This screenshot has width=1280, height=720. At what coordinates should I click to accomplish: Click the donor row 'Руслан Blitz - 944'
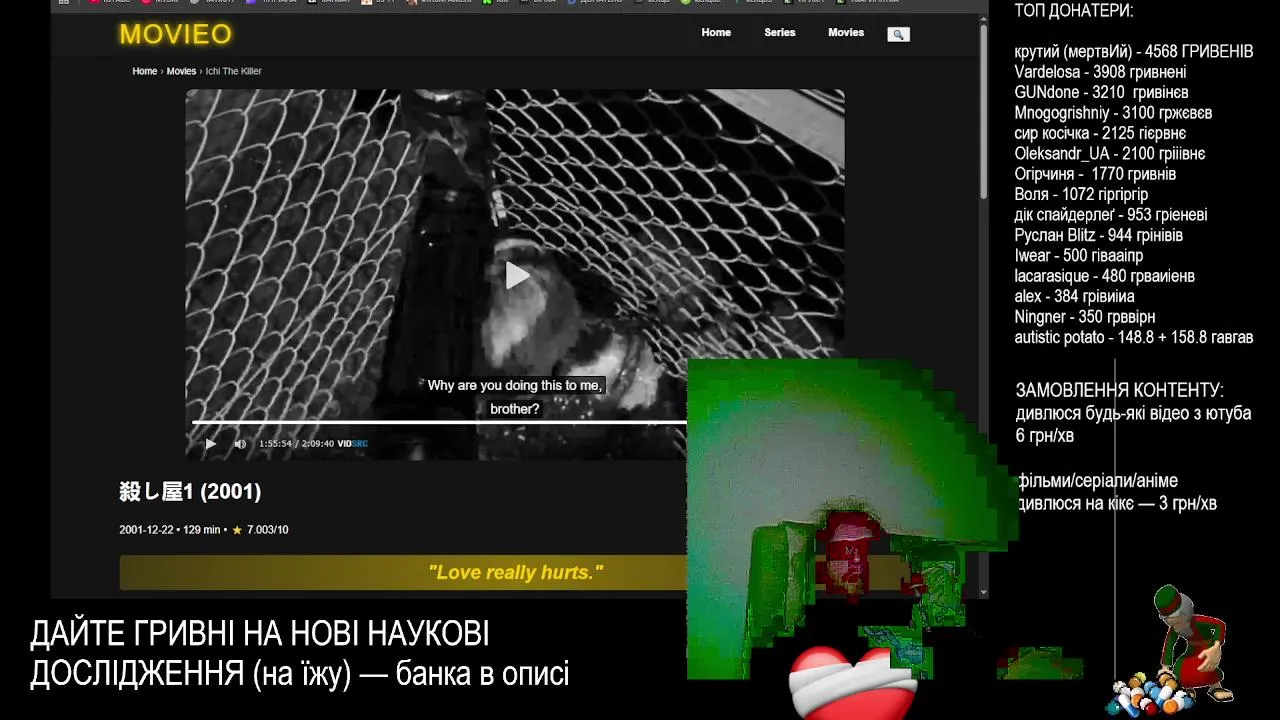1098,235
